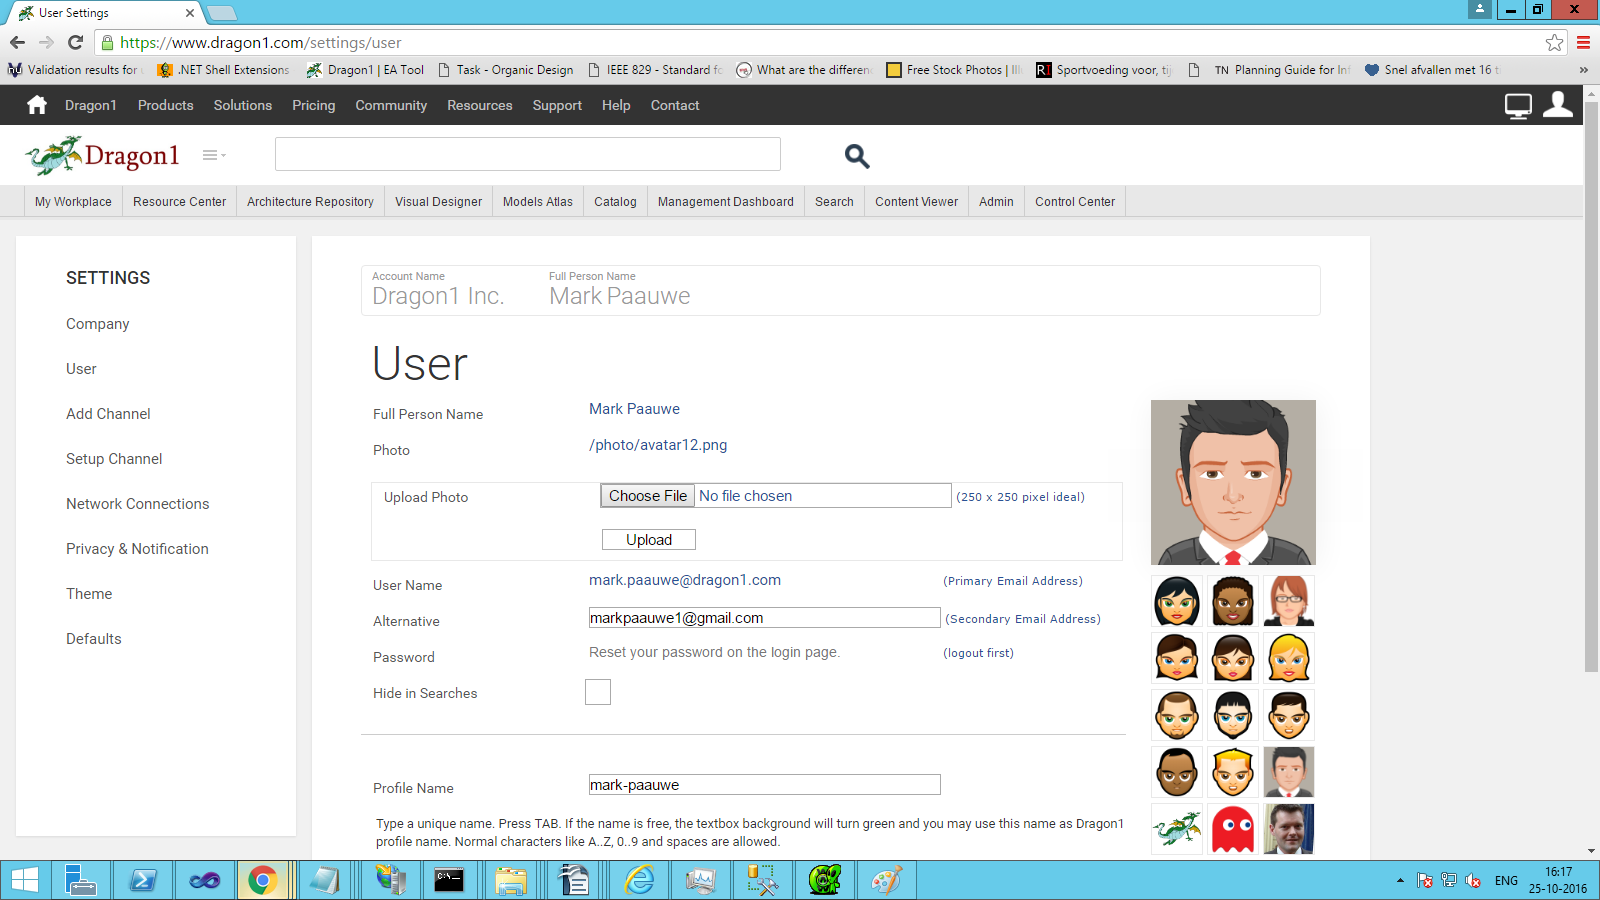Click into the Alternative email field
1600x900 pixels.
[x=765, y=618]
